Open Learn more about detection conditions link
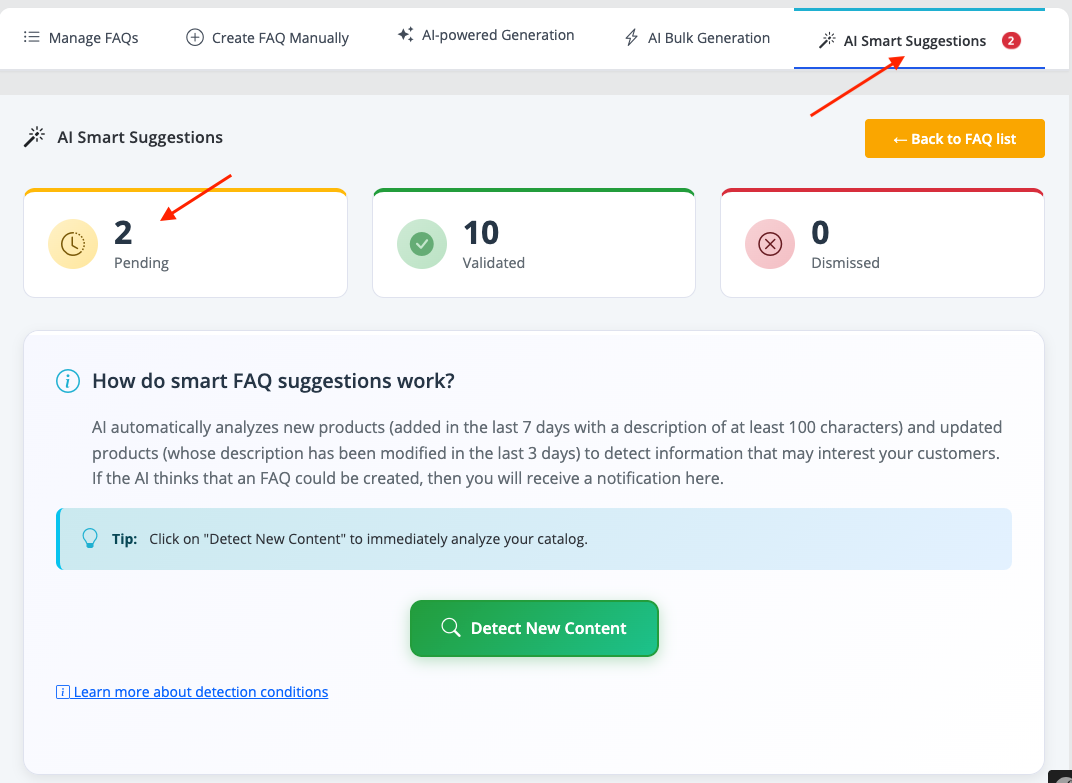The height and width of the screenshot is (783, 1072). [x=200, y=692]
